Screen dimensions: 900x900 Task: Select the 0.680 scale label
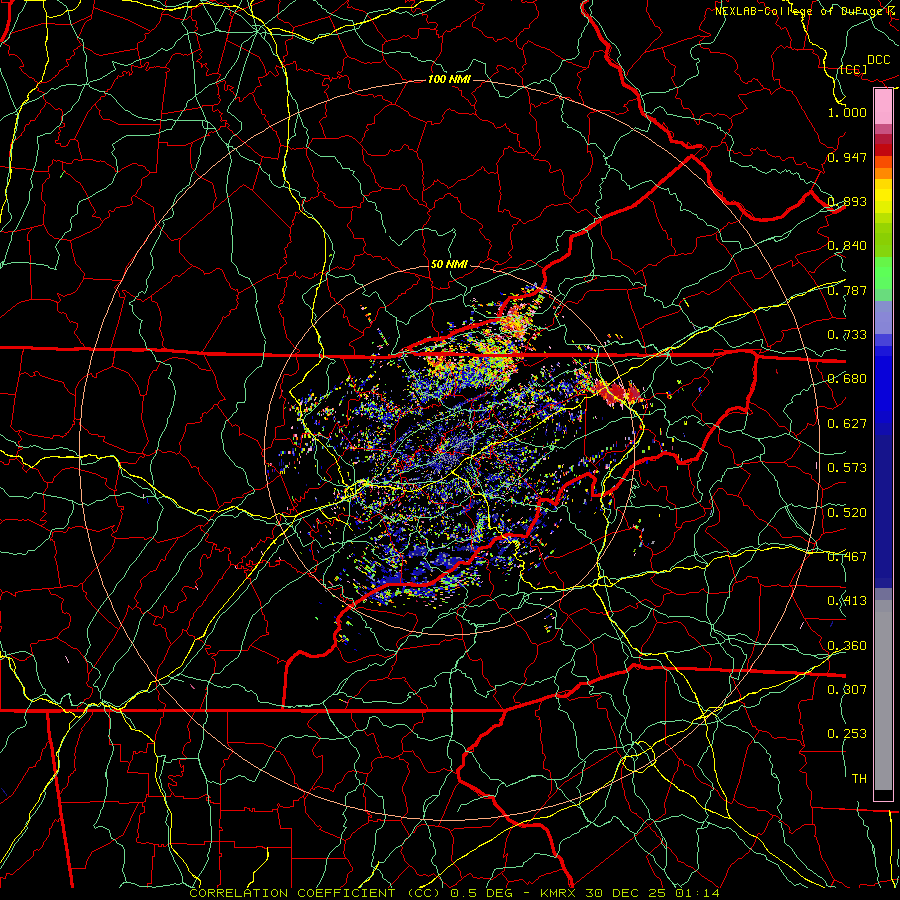pyautogui.click(x=847, y=379)
